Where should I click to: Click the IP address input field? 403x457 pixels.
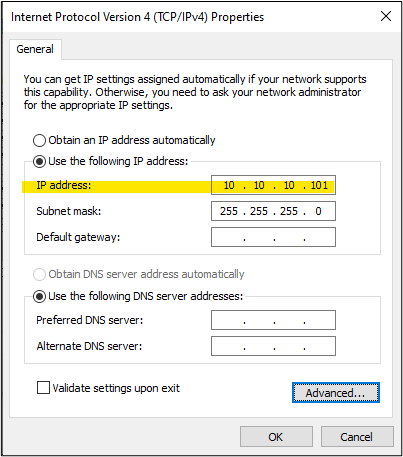pos(273,185)
